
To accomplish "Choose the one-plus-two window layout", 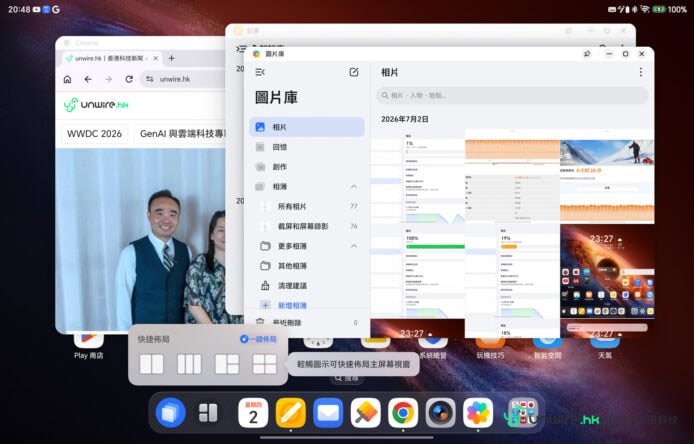I will click(x=227, y=364).
